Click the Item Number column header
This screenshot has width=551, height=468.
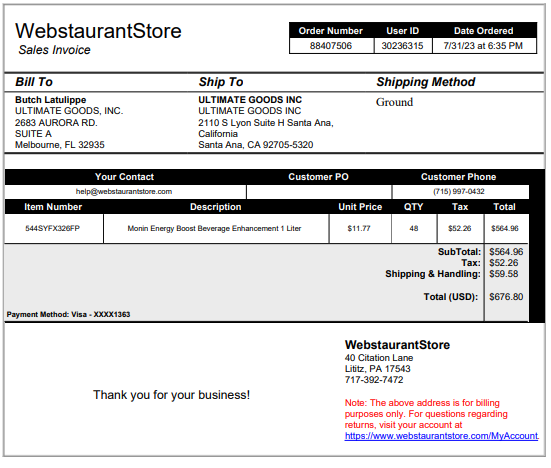coord(53,207)
